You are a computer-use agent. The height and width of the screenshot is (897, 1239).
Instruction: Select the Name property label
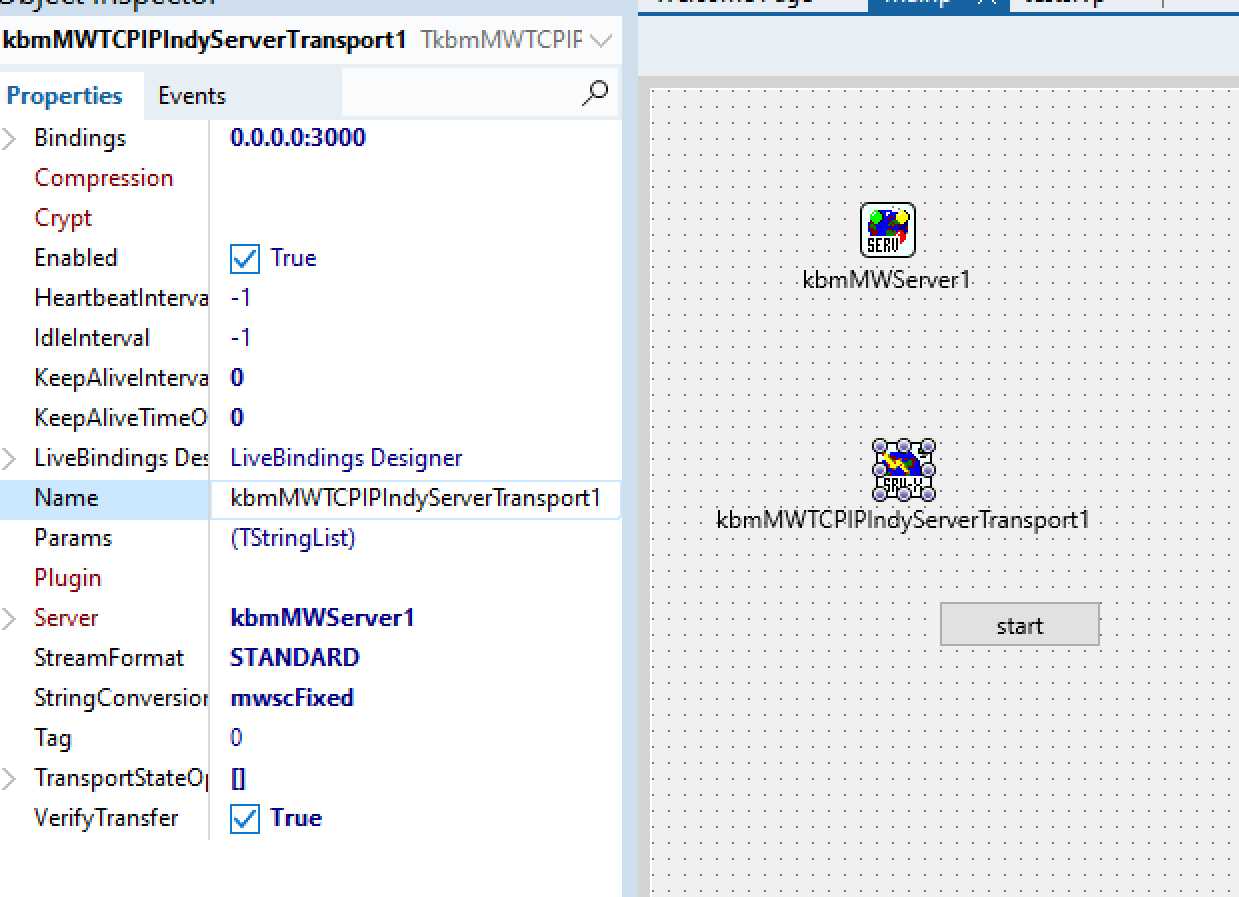66,498
